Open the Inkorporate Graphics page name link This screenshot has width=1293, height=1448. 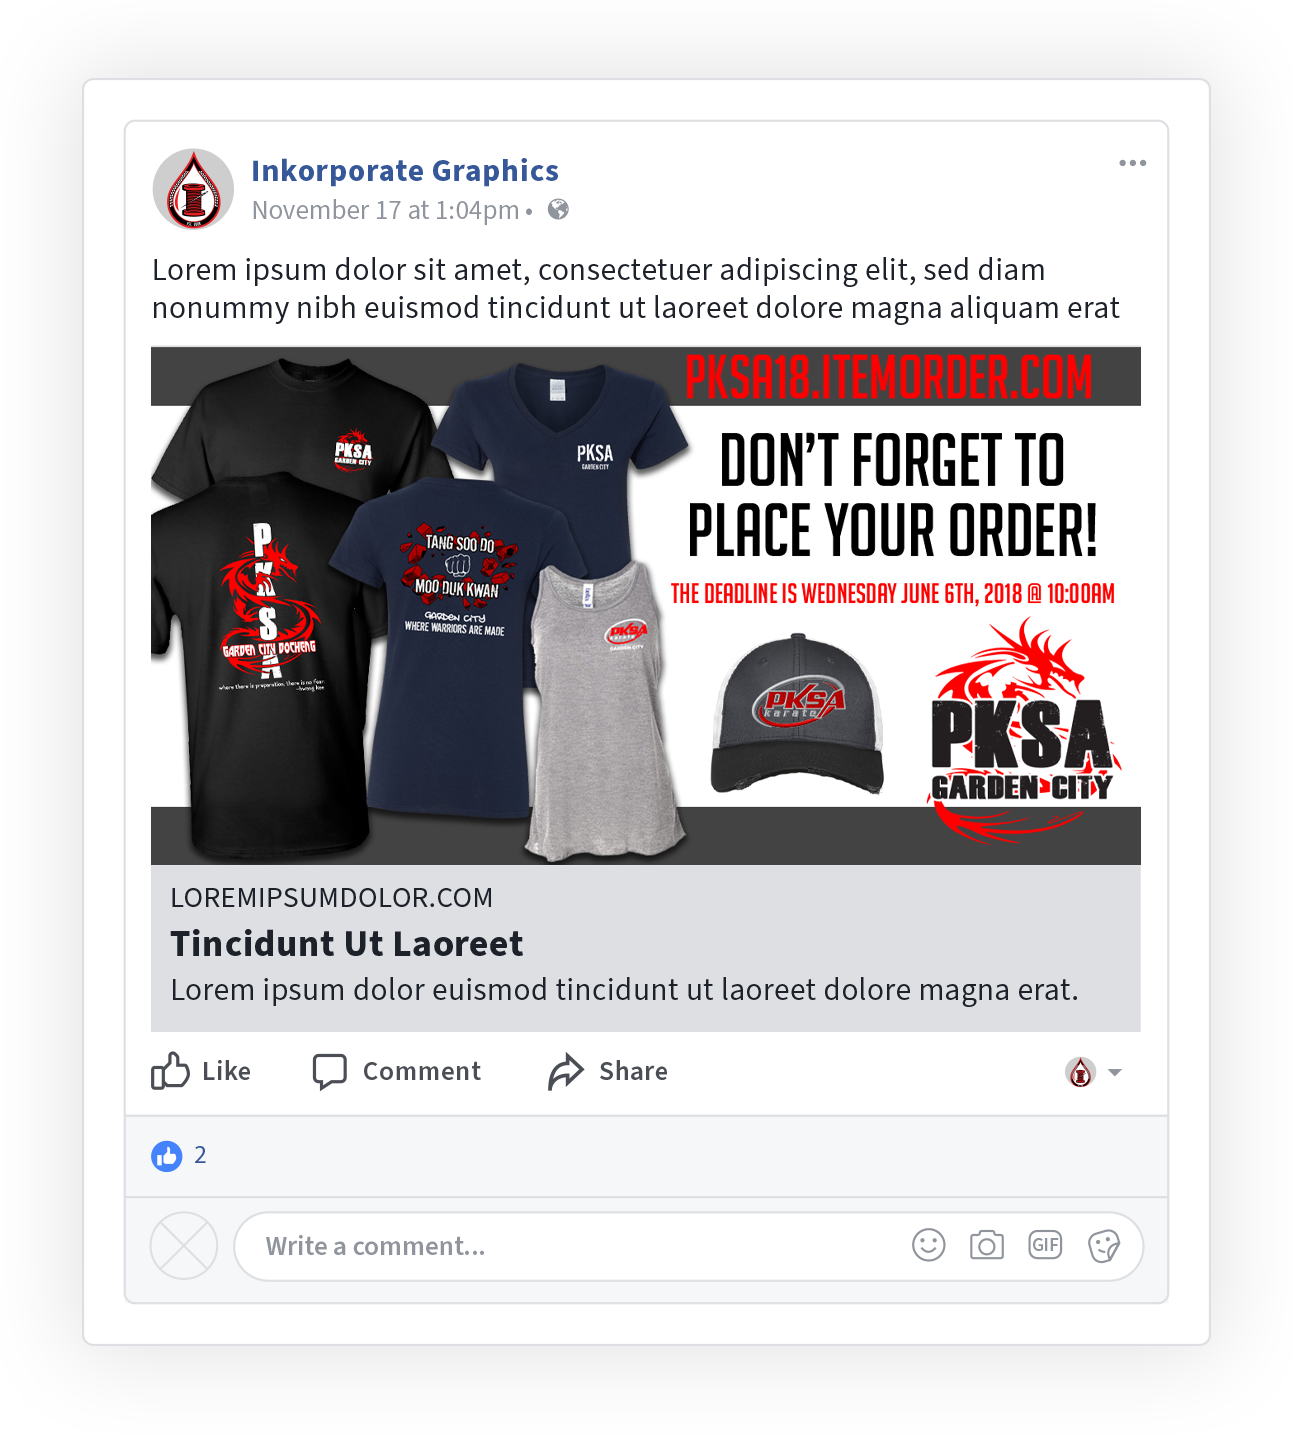pos(404,171)
